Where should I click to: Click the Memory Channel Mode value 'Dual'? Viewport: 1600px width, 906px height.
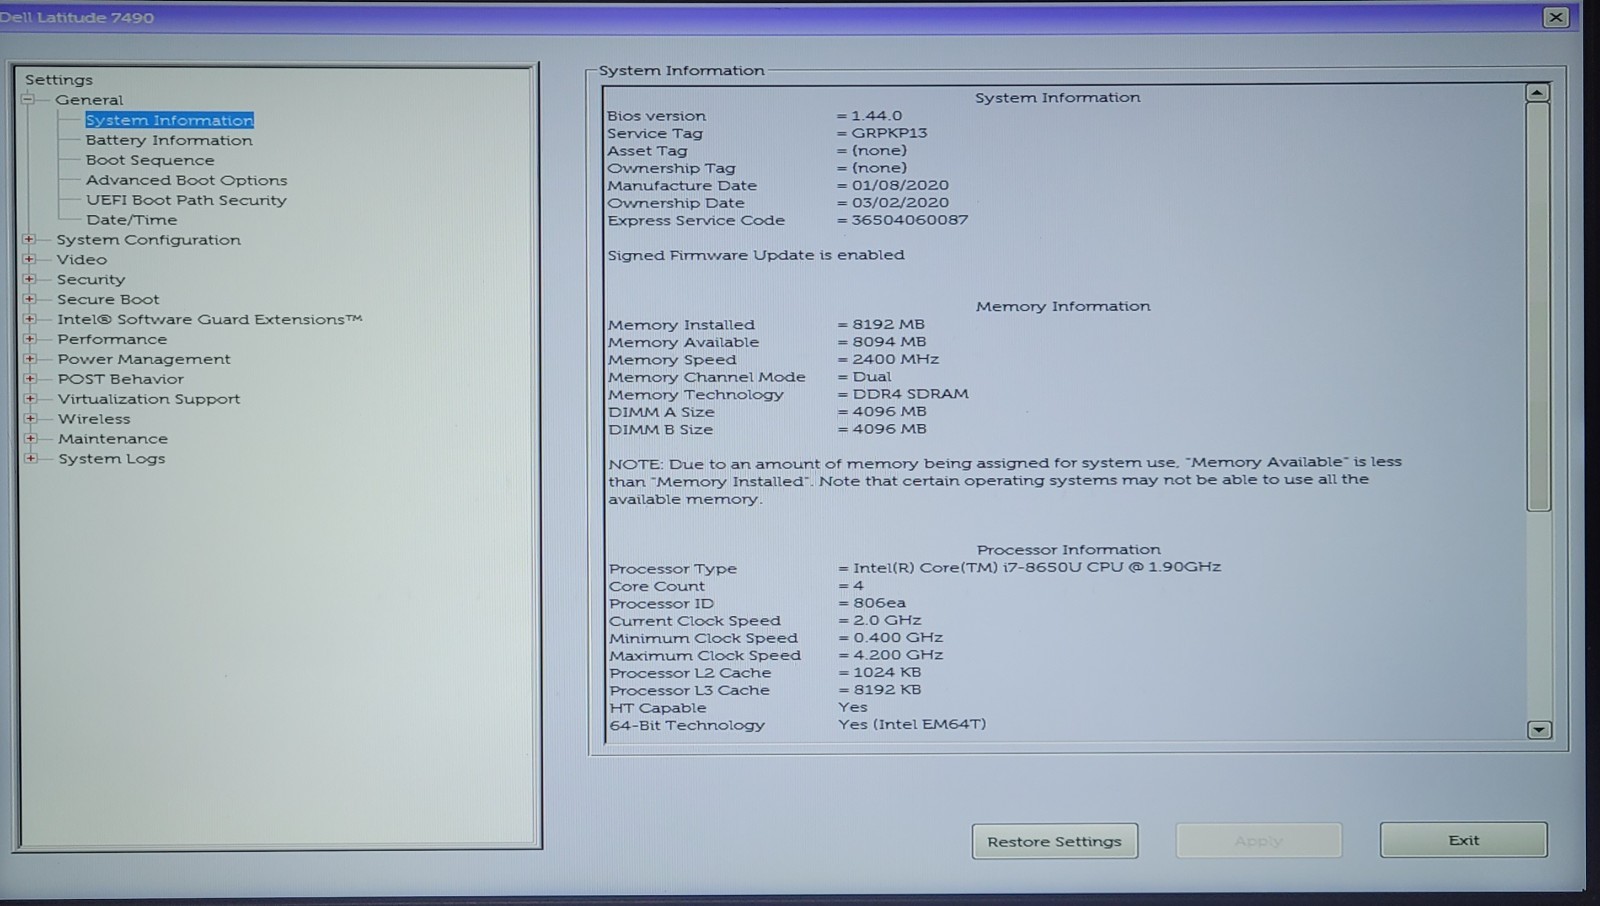872,377
